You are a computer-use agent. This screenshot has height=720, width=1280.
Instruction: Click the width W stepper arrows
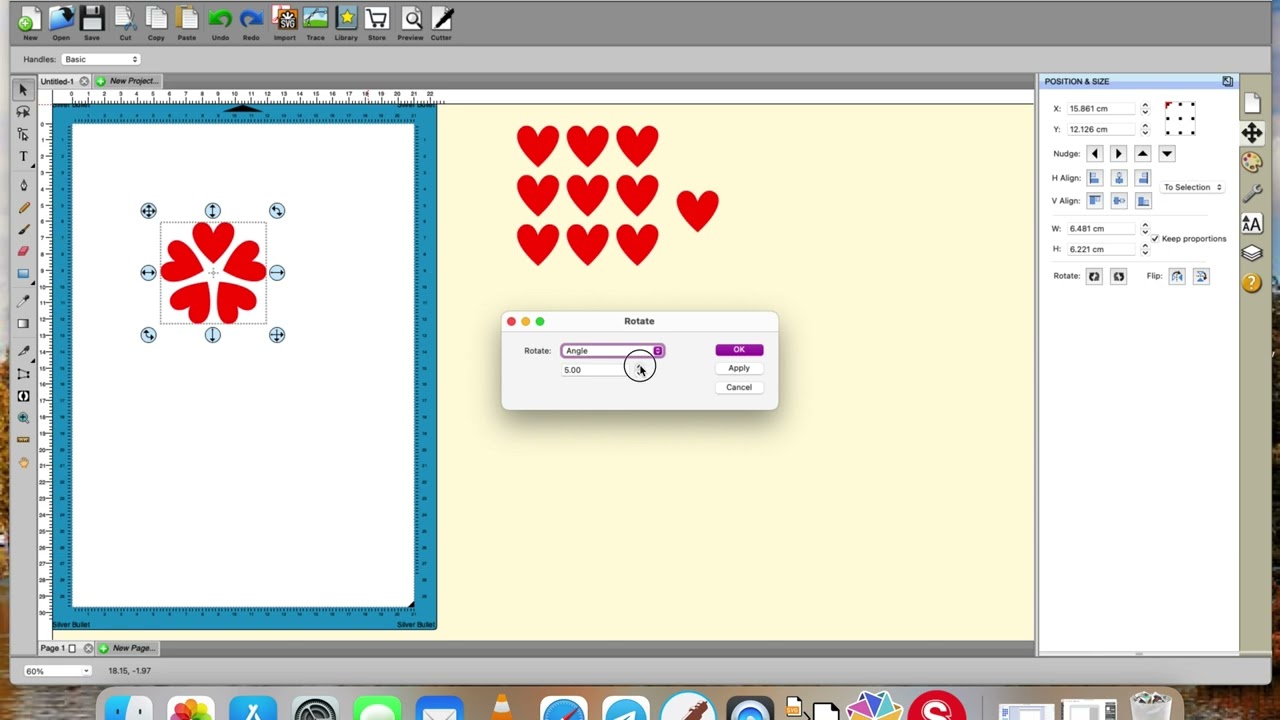(1145, 229)
